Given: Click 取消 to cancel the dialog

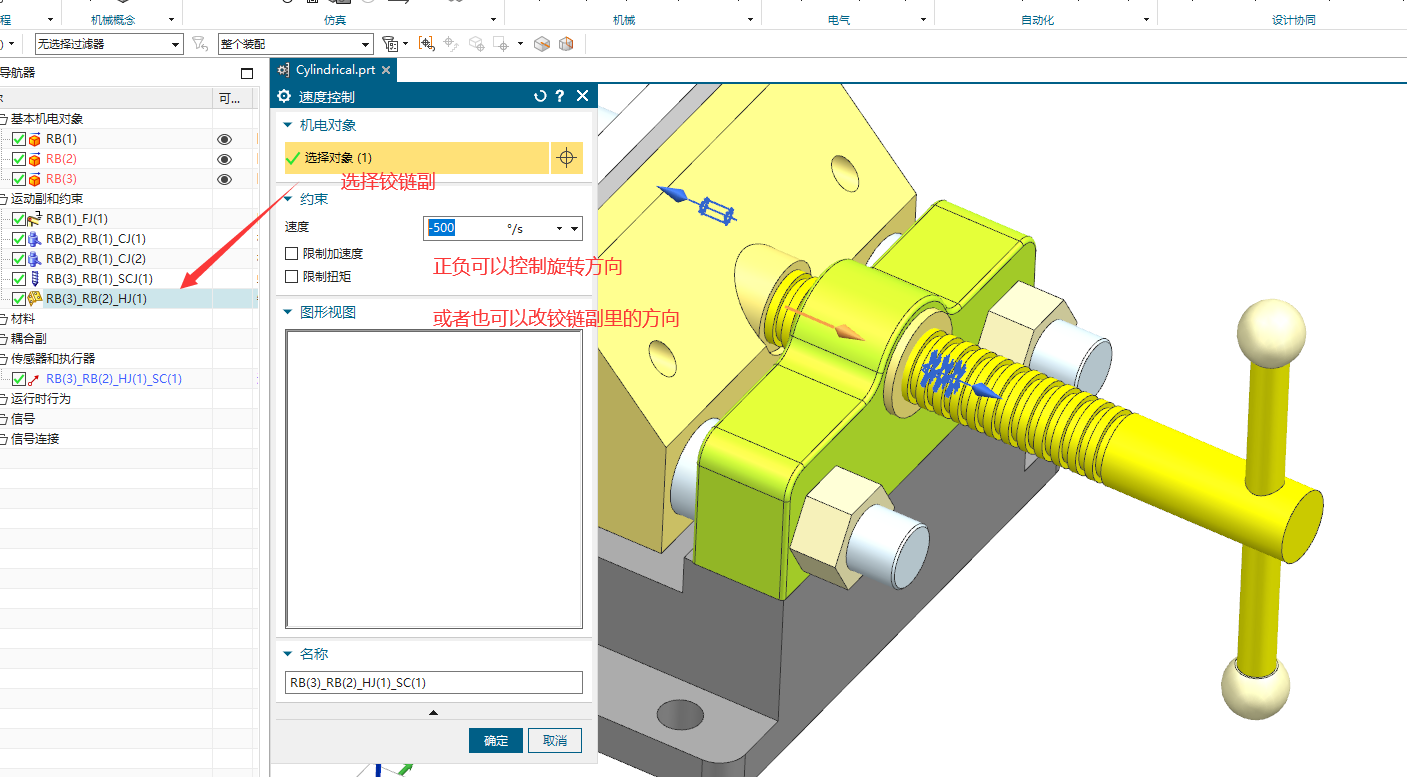Looking at the screenshot, I should pos(555,741).
